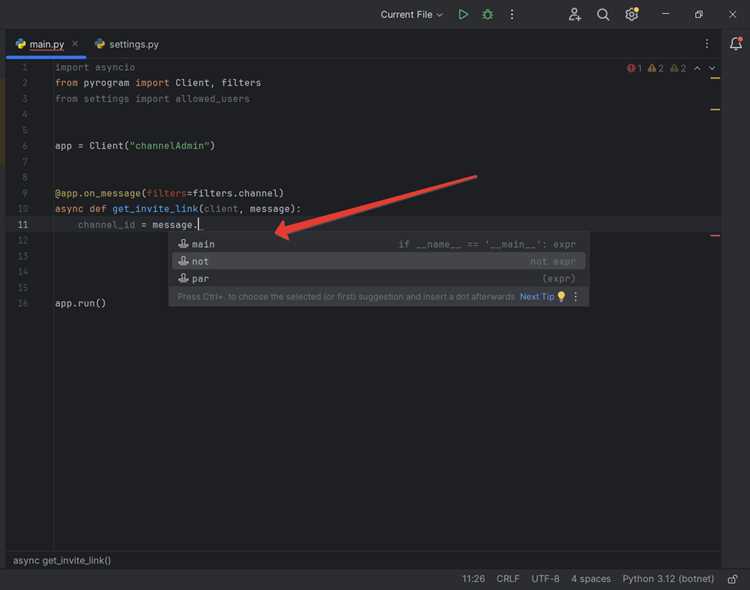Click line number 11 in the gutter
The width and height of the screenshot is (750, 590).
click(23, 225)
